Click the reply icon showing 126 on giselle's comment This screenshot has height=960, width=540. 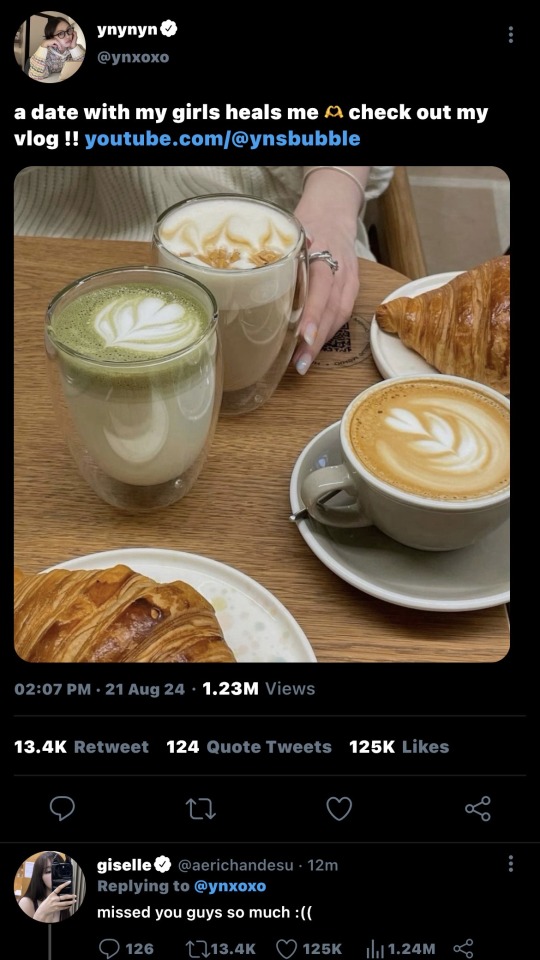pos(126,948)
